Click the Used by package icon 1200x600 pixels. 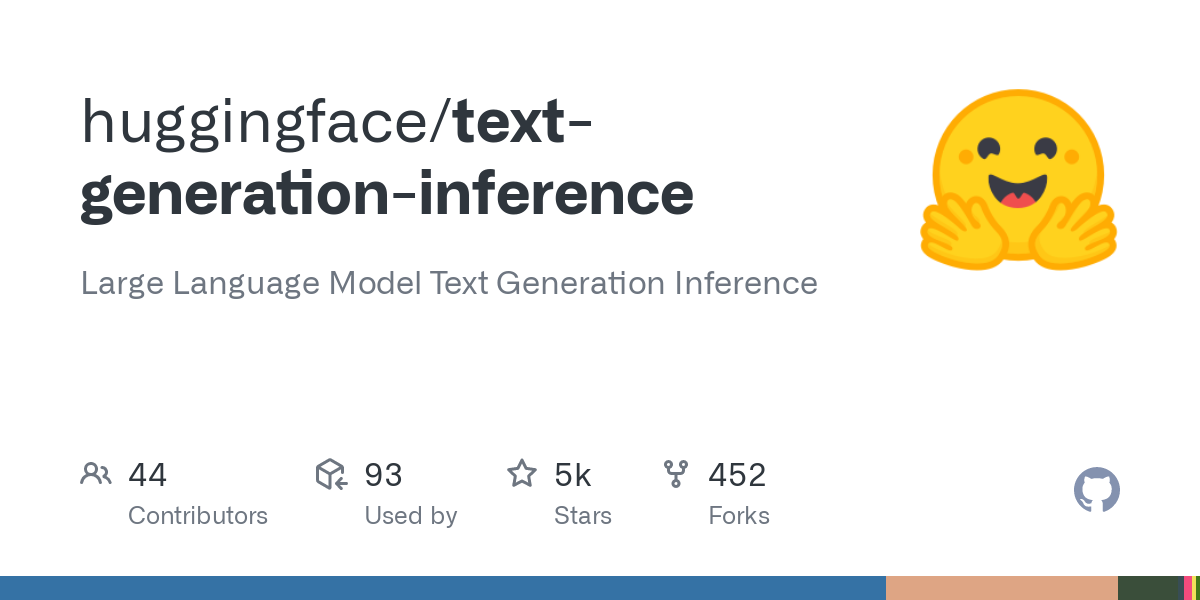[x=331, y=474]
